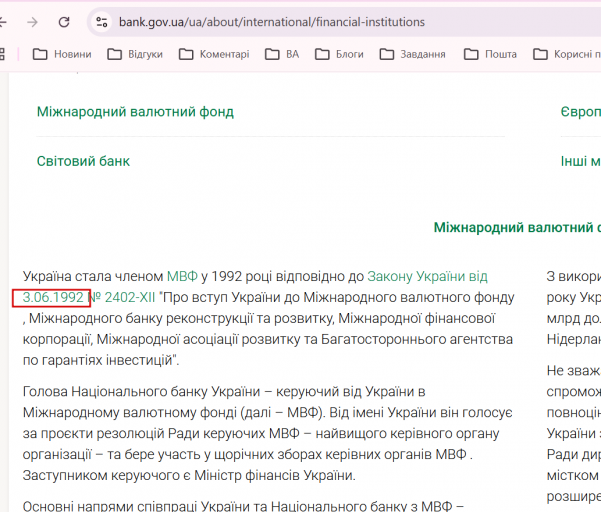
Task: Select the Інші м... tab at right
Action: 580,161
